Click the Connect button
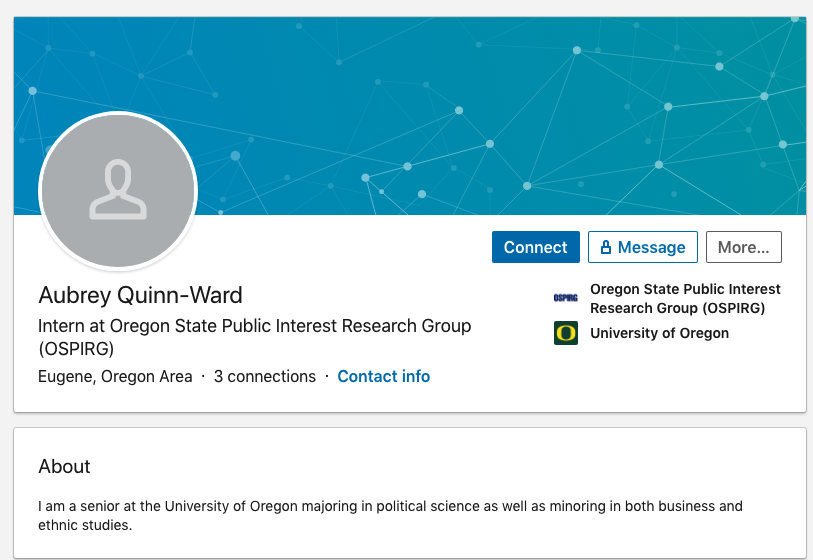Screen dimensions: 813x560 point(536,247)
